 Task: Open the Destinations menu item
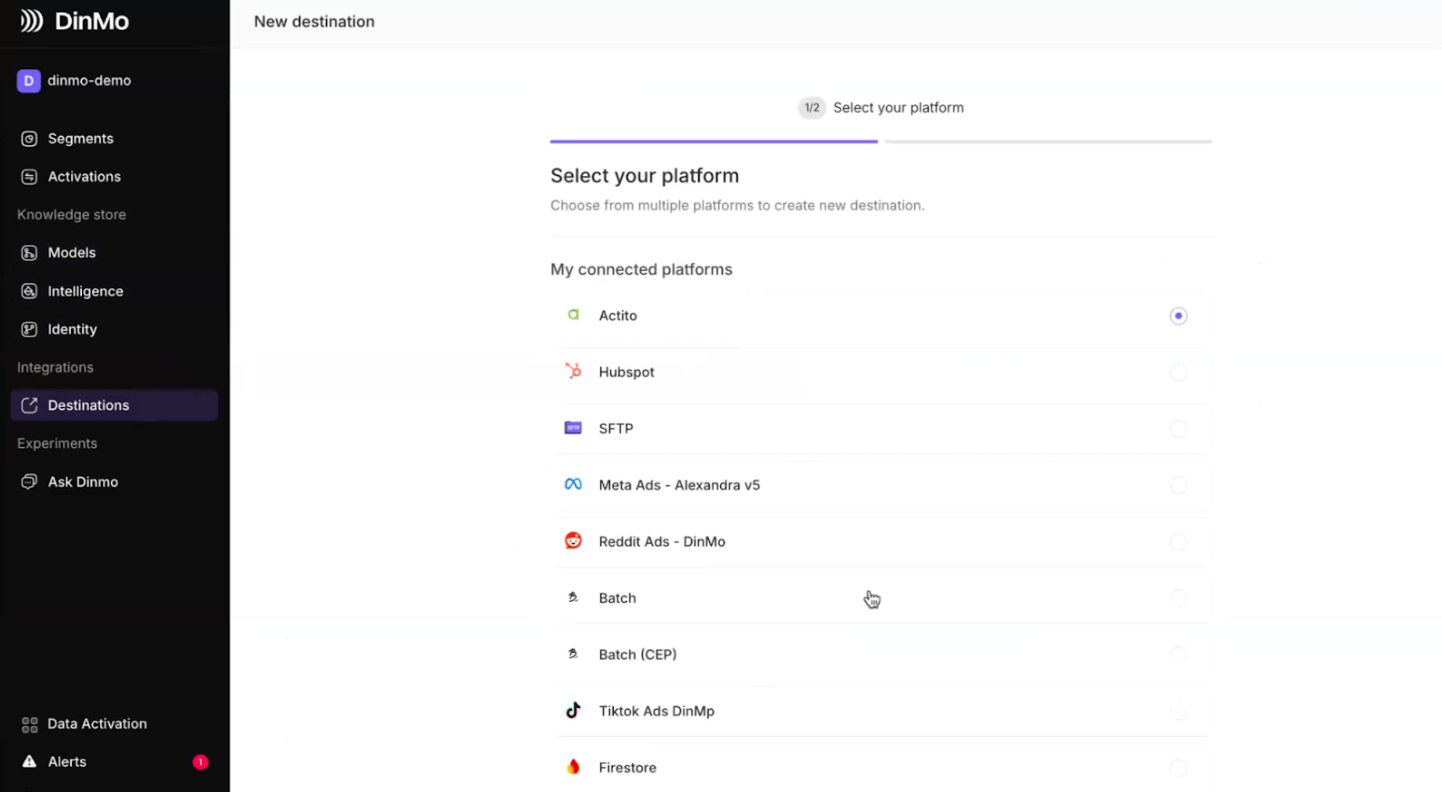[x=114, y=406]
